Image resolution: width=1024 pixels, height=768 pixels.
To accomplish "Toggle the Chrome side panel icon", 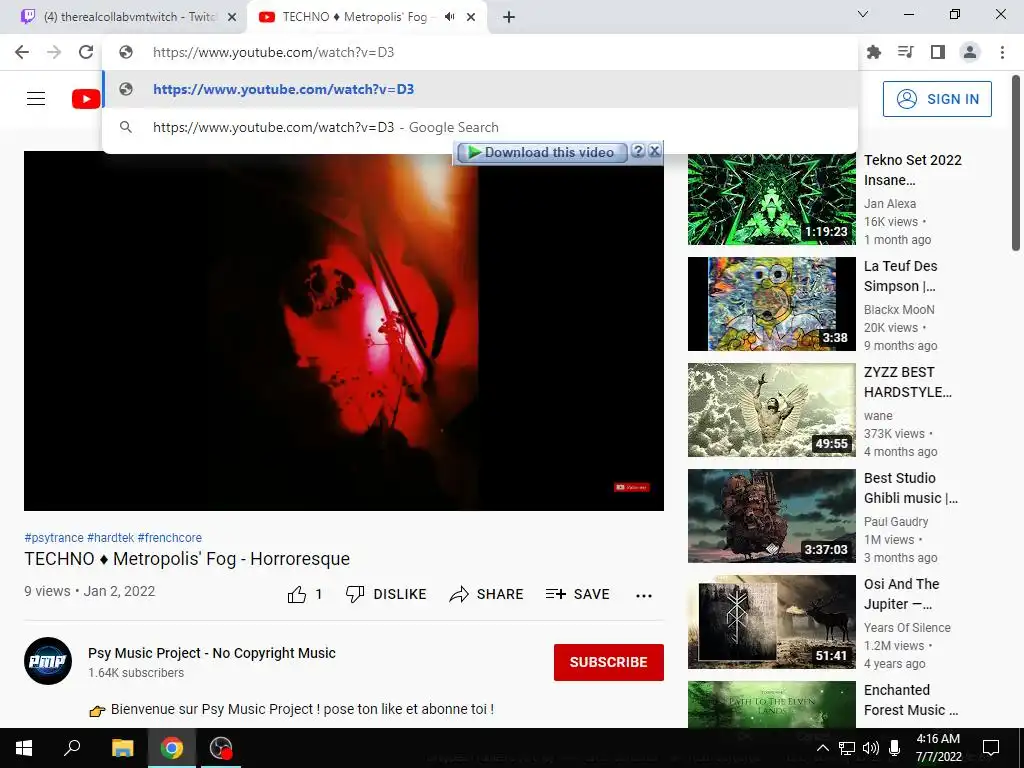I will point(938,52).
